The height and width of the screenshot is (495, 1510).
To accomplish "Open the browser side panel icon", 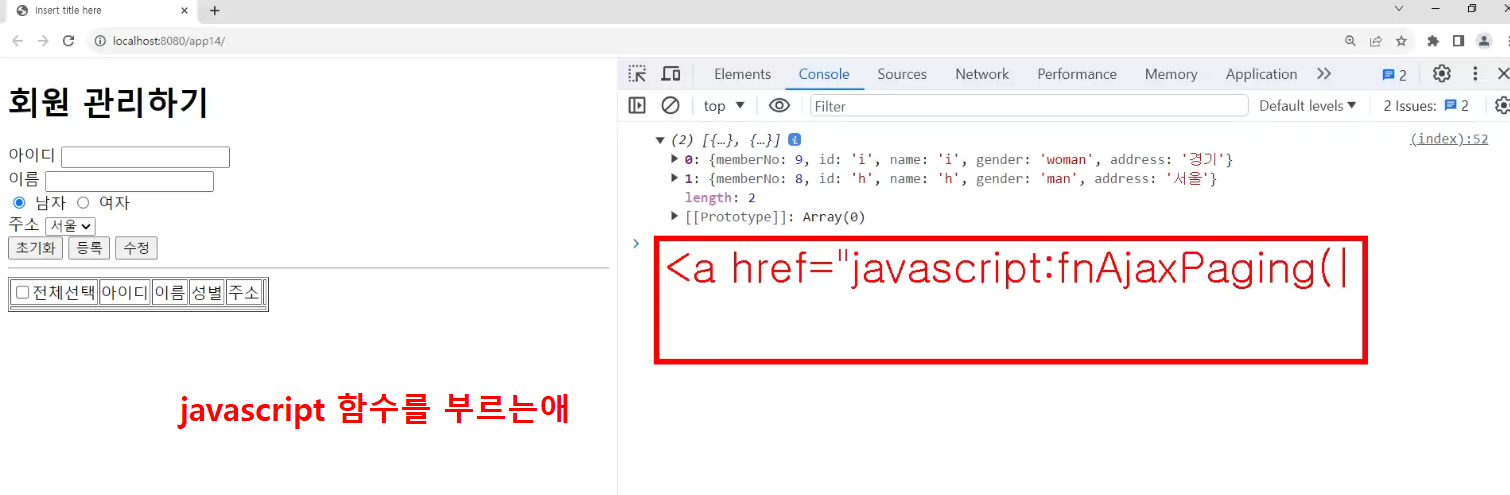I will pyautogui.click(x=1458, y=41).
